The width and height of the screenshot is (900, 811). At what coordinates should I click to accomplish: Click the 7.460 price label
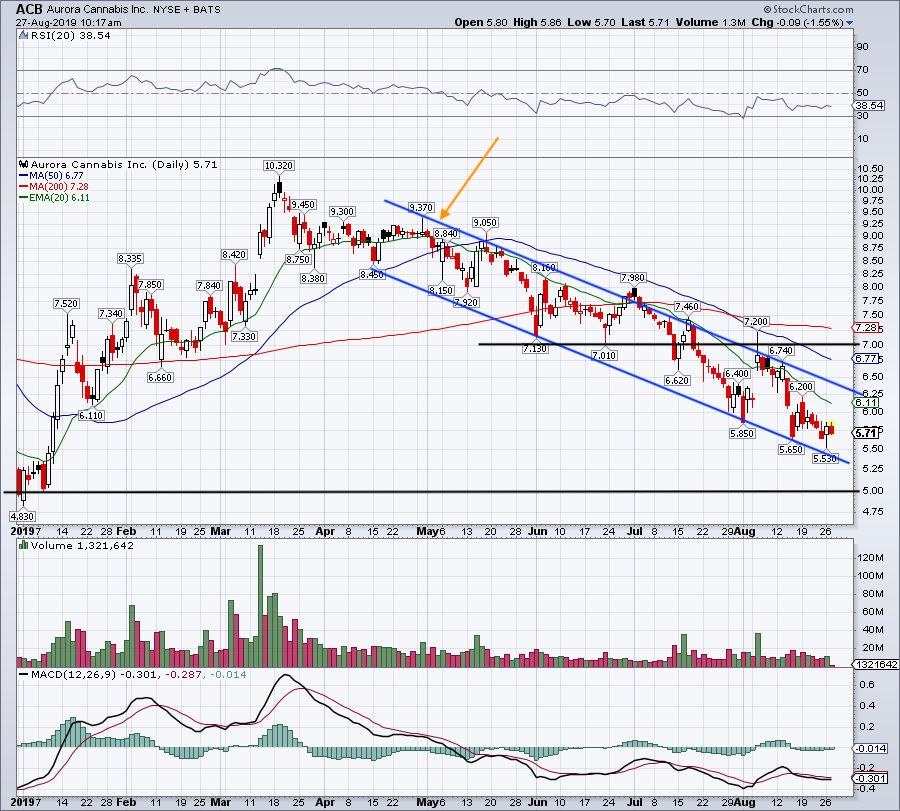[686, 306]
